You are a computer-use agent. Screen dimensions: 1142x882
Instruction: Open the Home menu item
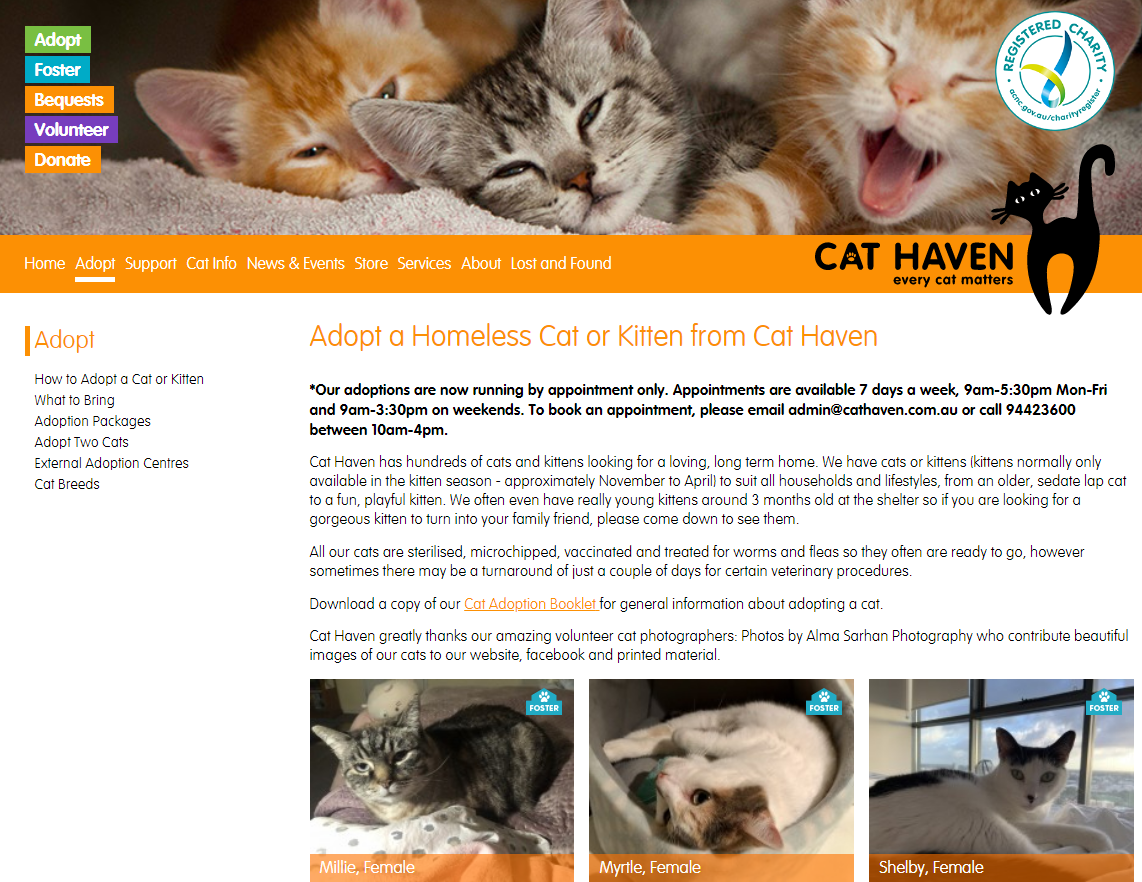(44, 264)
